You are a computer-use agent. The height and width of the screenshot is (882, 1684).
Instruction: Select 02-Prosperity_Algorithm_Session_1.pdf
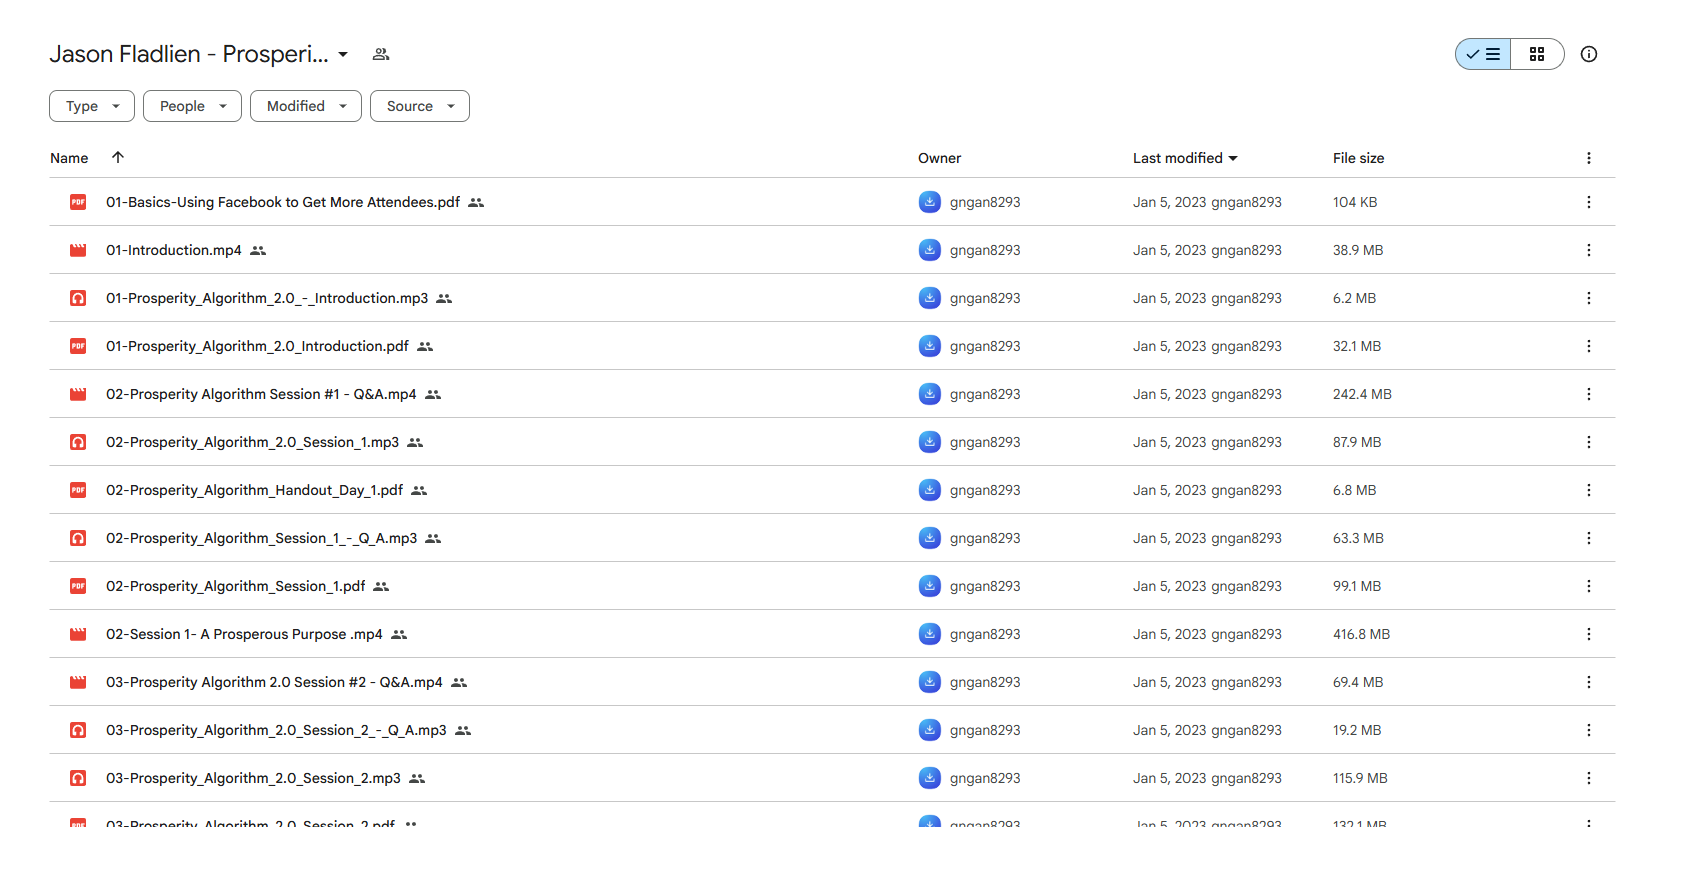235,586
